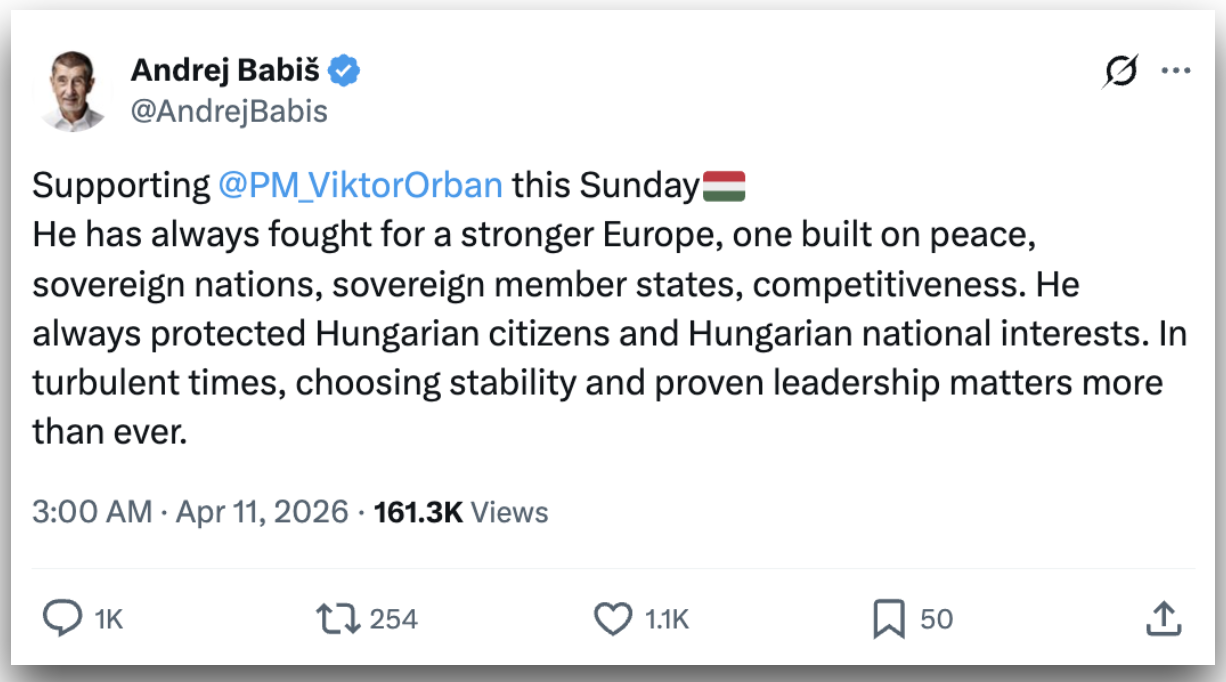The height and width of the screenshot is (682, 1226).
Task: Click the Hungarian flag emoji
Action: coord(724,186)
